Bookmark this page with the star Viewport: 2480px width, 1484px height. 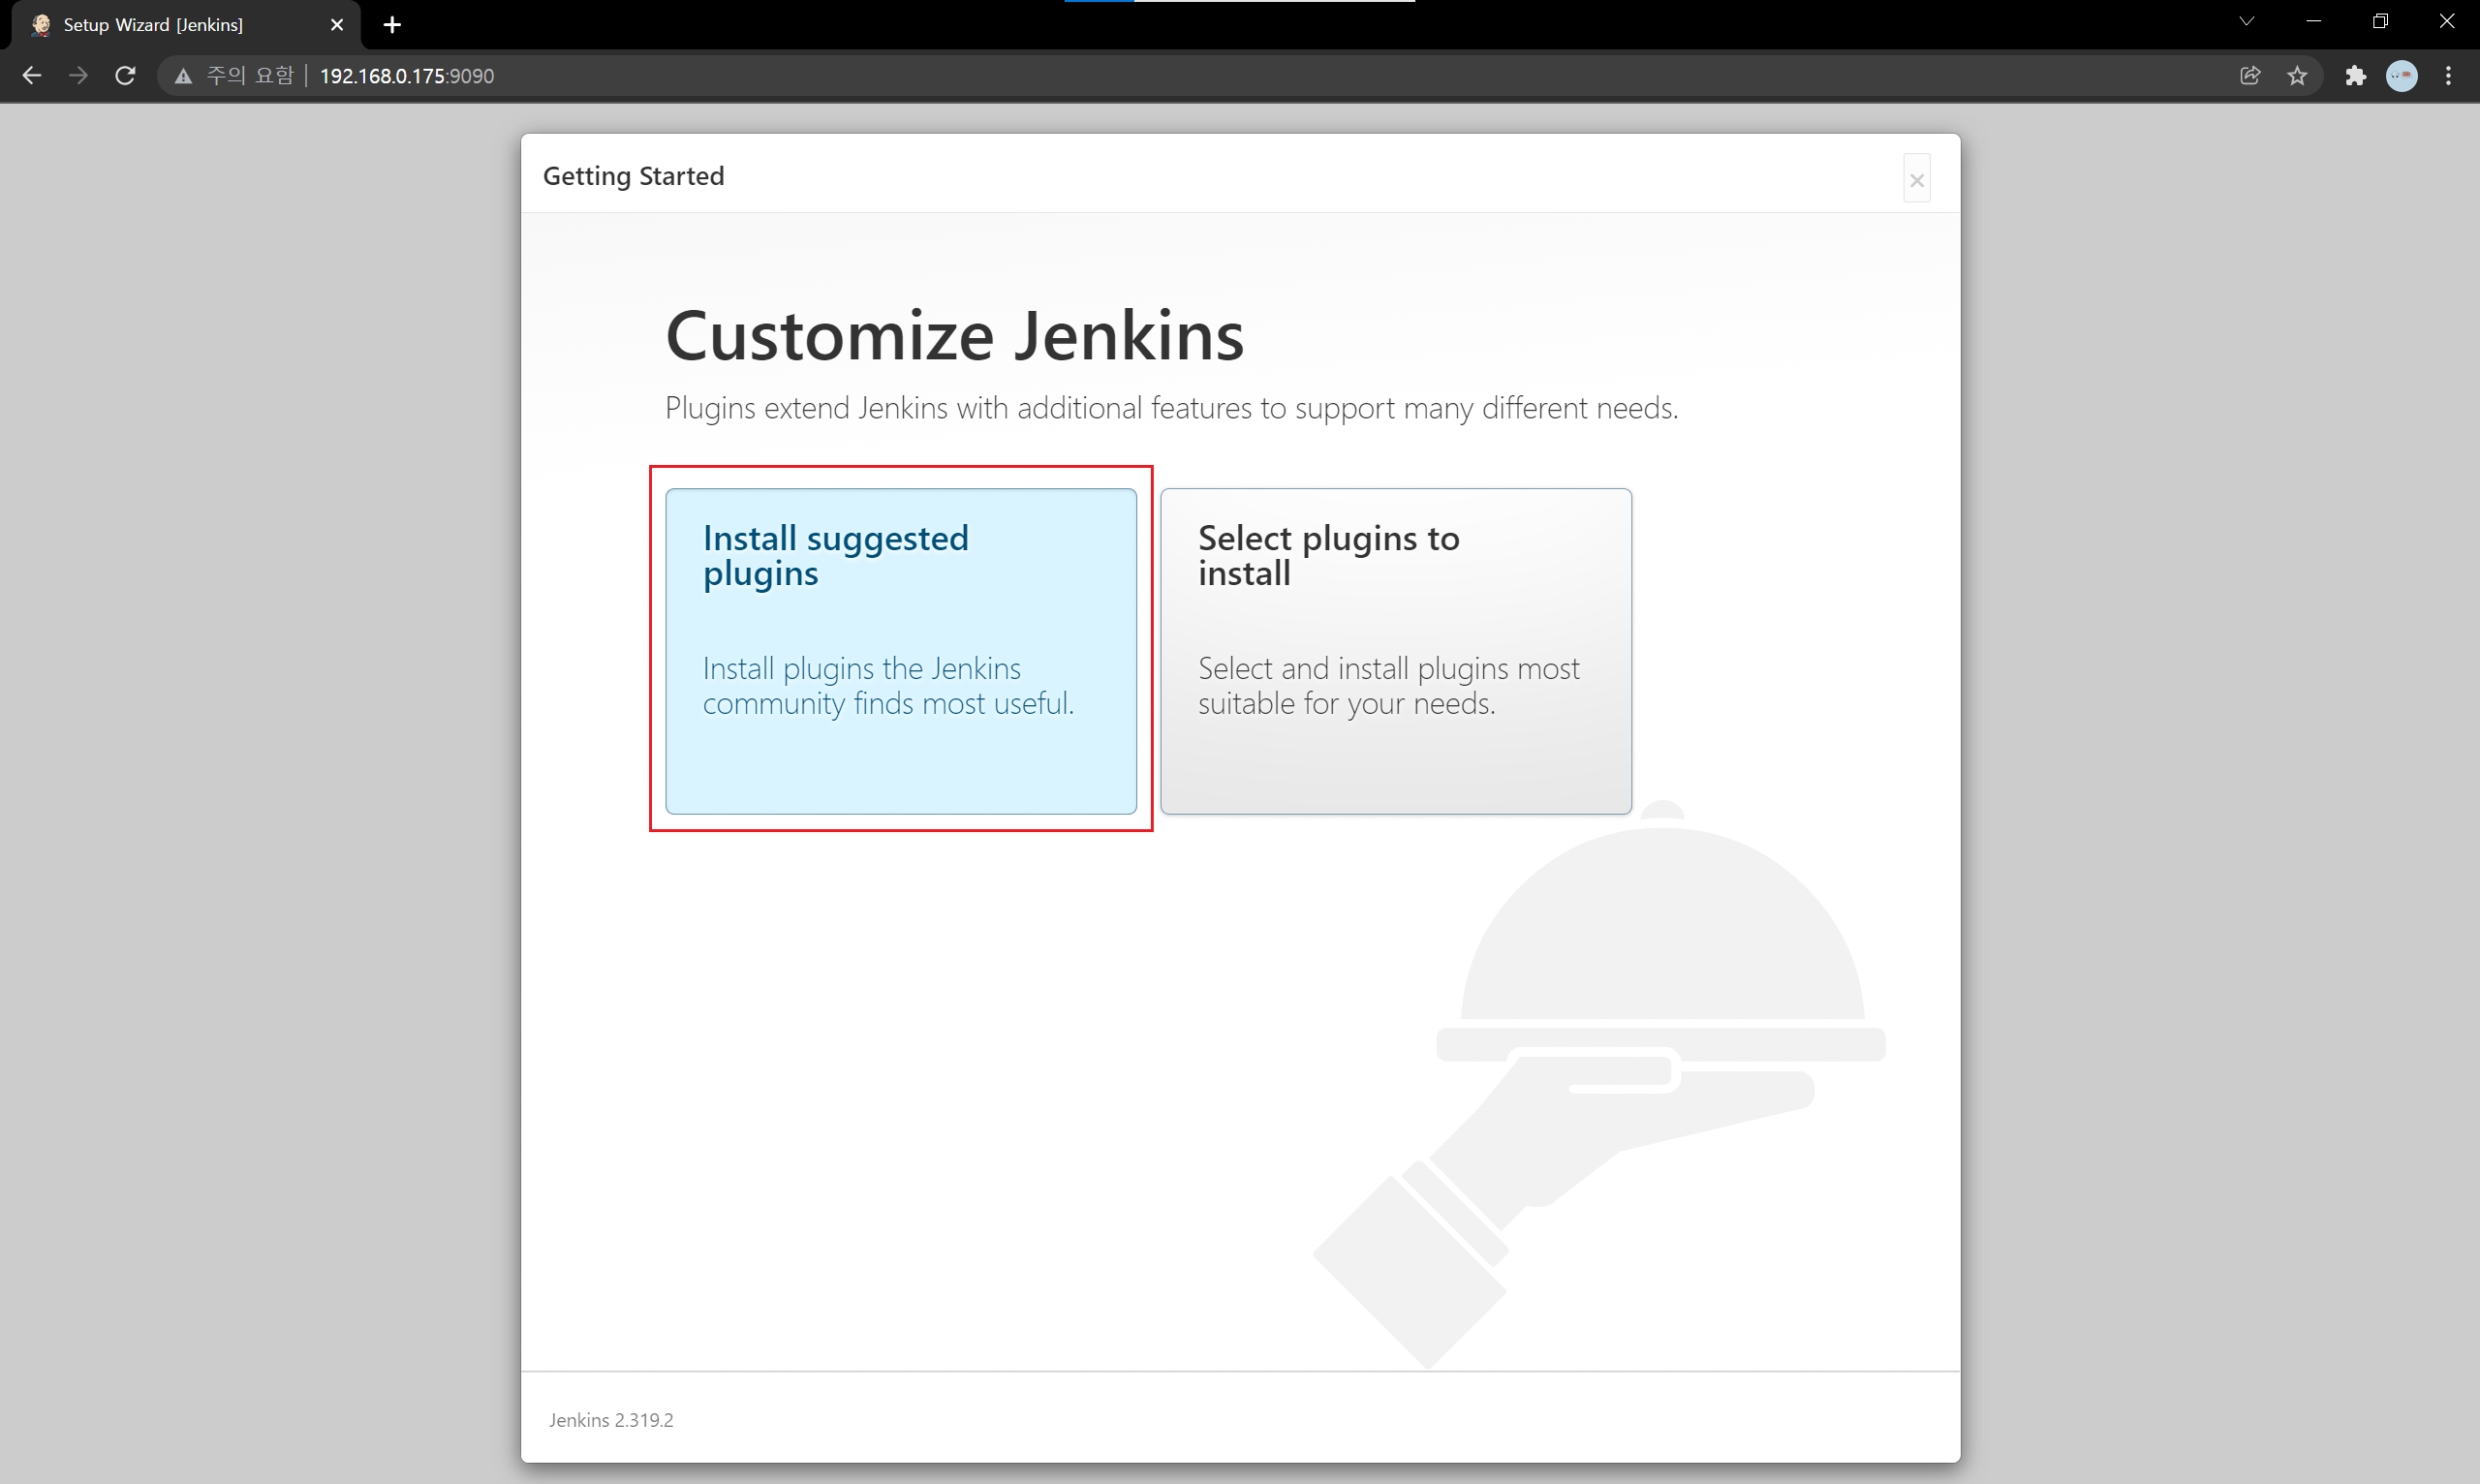click(x=2297, y=76)
